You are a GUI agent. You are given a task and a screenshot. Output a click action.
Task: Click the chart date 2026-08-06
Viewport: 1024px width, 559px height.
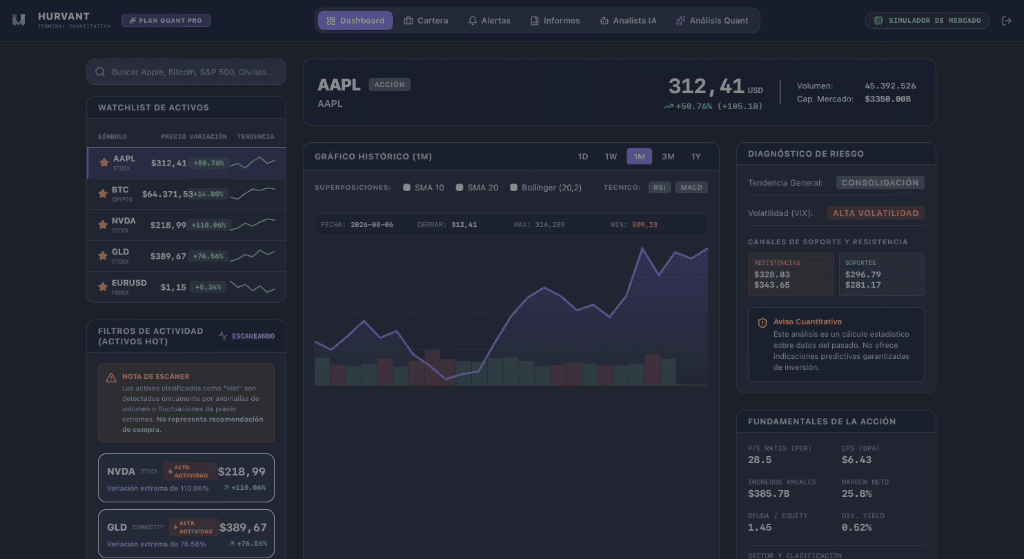click(372, 225)
